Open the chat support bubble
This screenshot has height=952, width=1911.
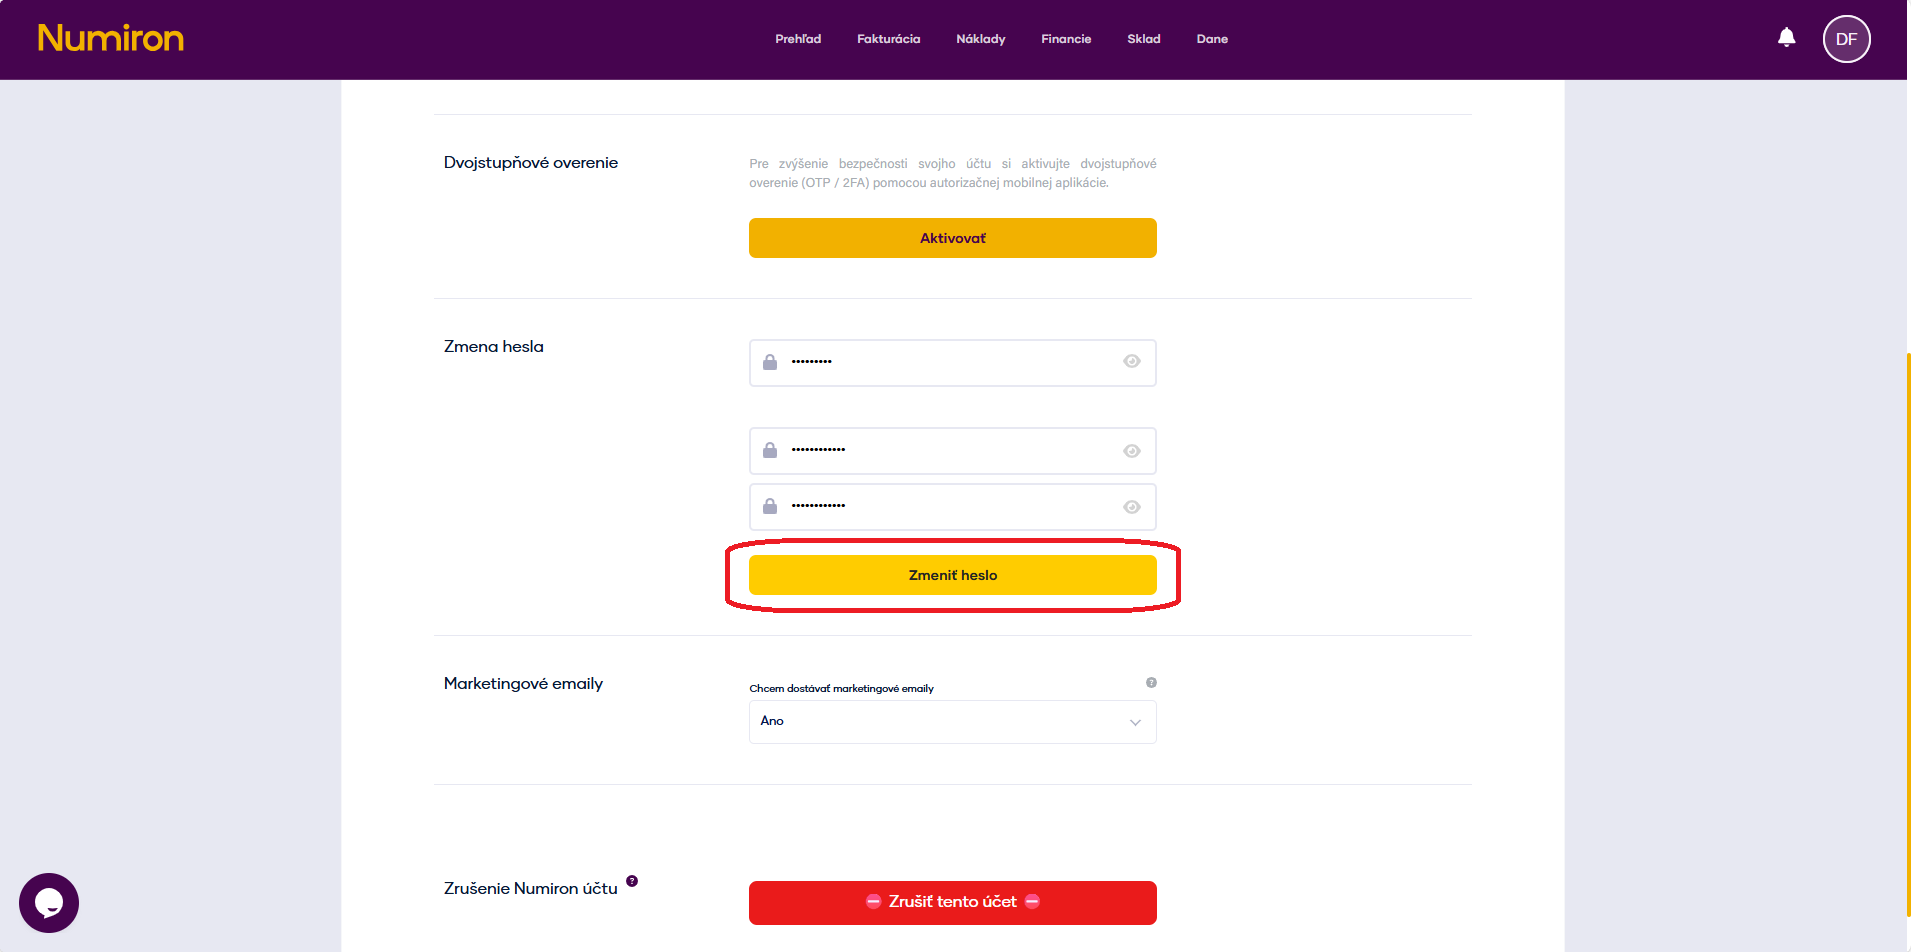[49, 902]
